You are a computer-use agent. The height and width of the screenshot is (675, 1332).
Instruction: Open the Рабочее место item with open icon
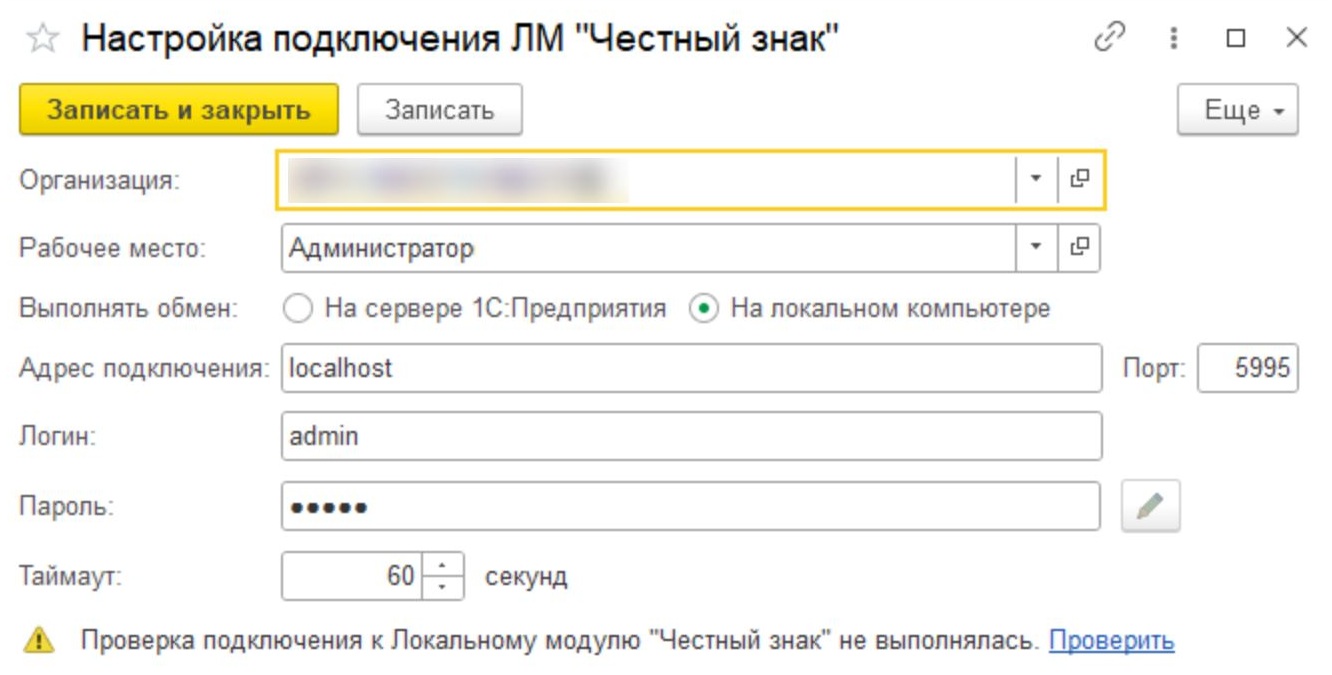[1080, 248]
